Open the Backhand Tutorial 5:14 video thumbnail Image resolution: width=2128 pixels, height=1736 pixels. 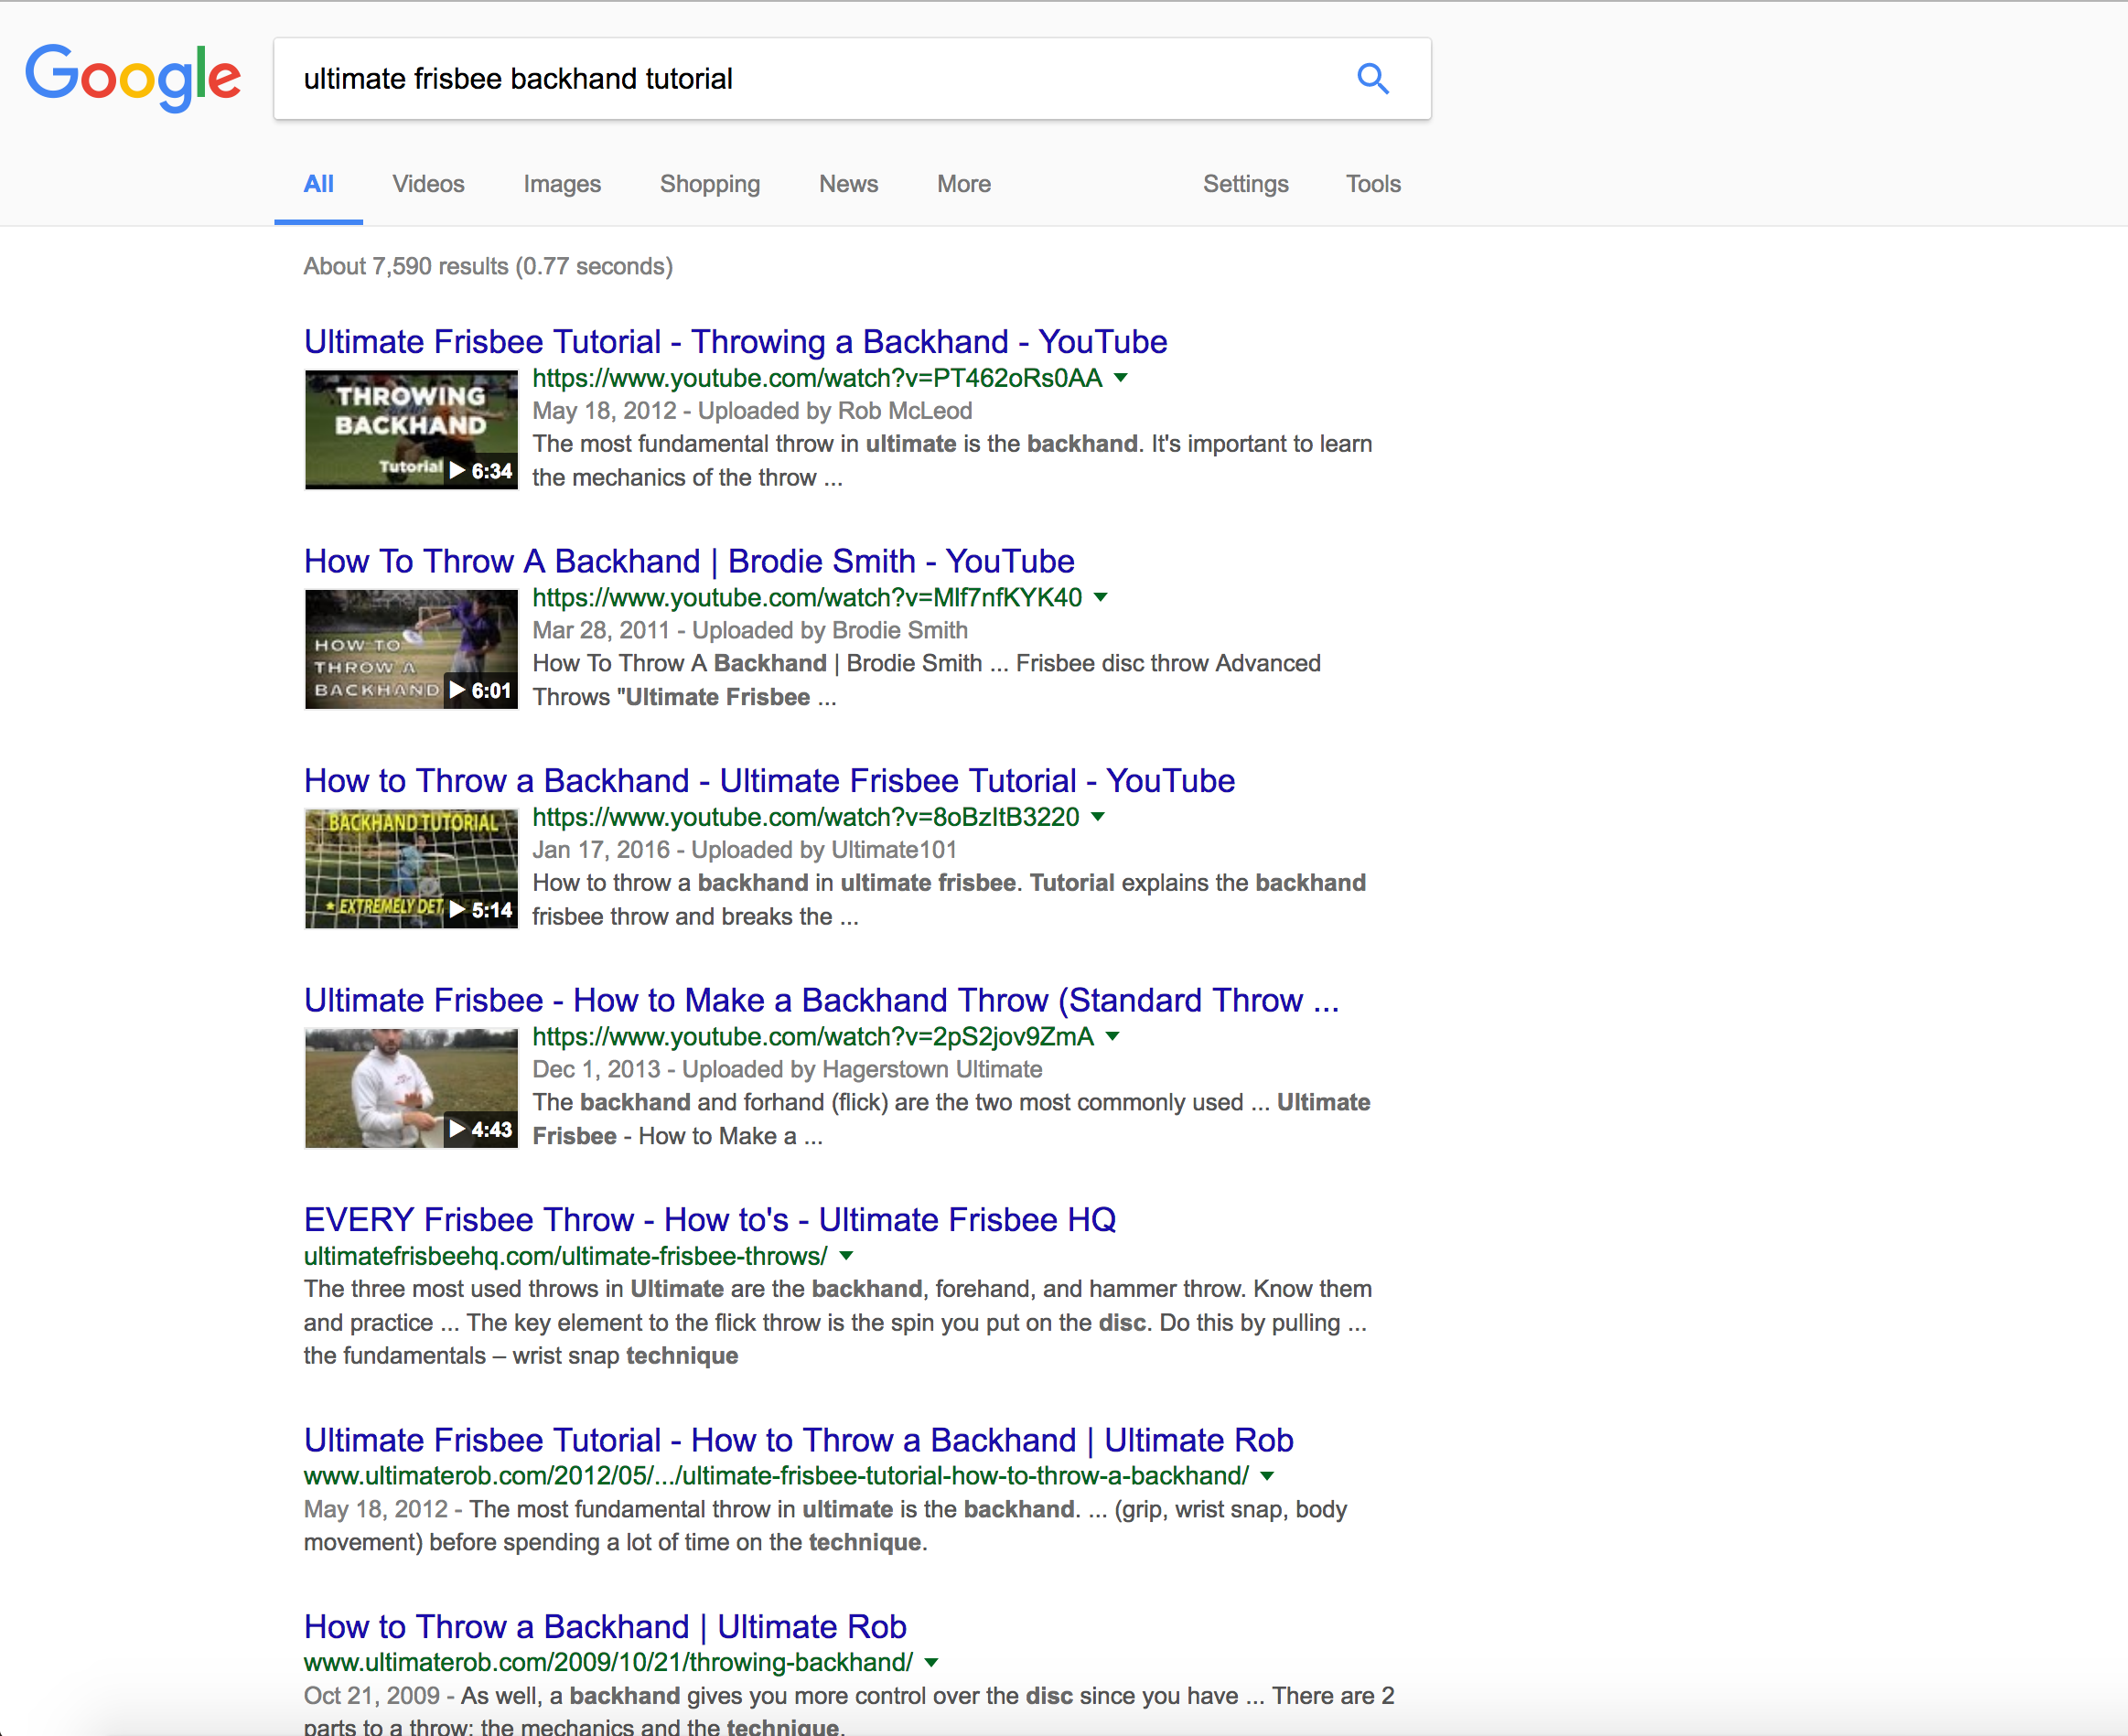point(411,868)
